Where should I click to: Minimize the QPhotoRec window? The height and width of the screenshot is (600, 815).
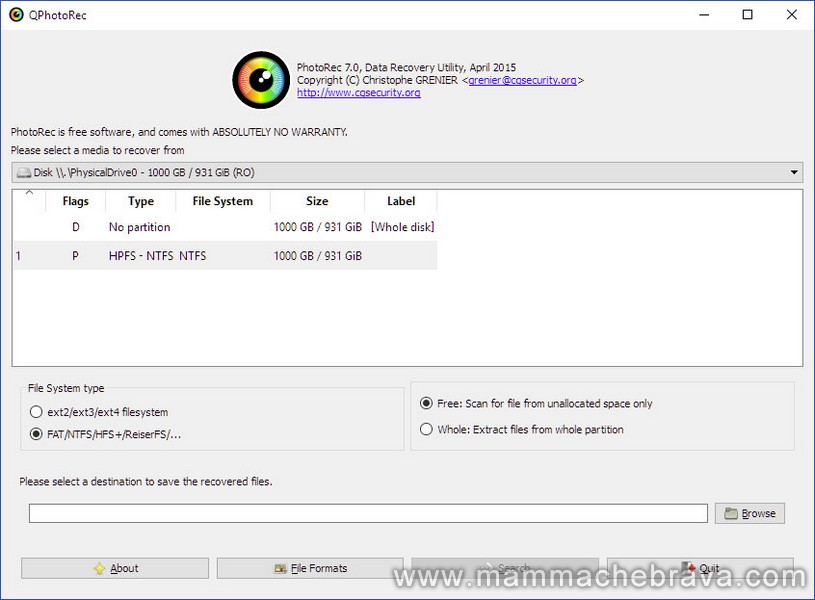(x=704, y=15)
